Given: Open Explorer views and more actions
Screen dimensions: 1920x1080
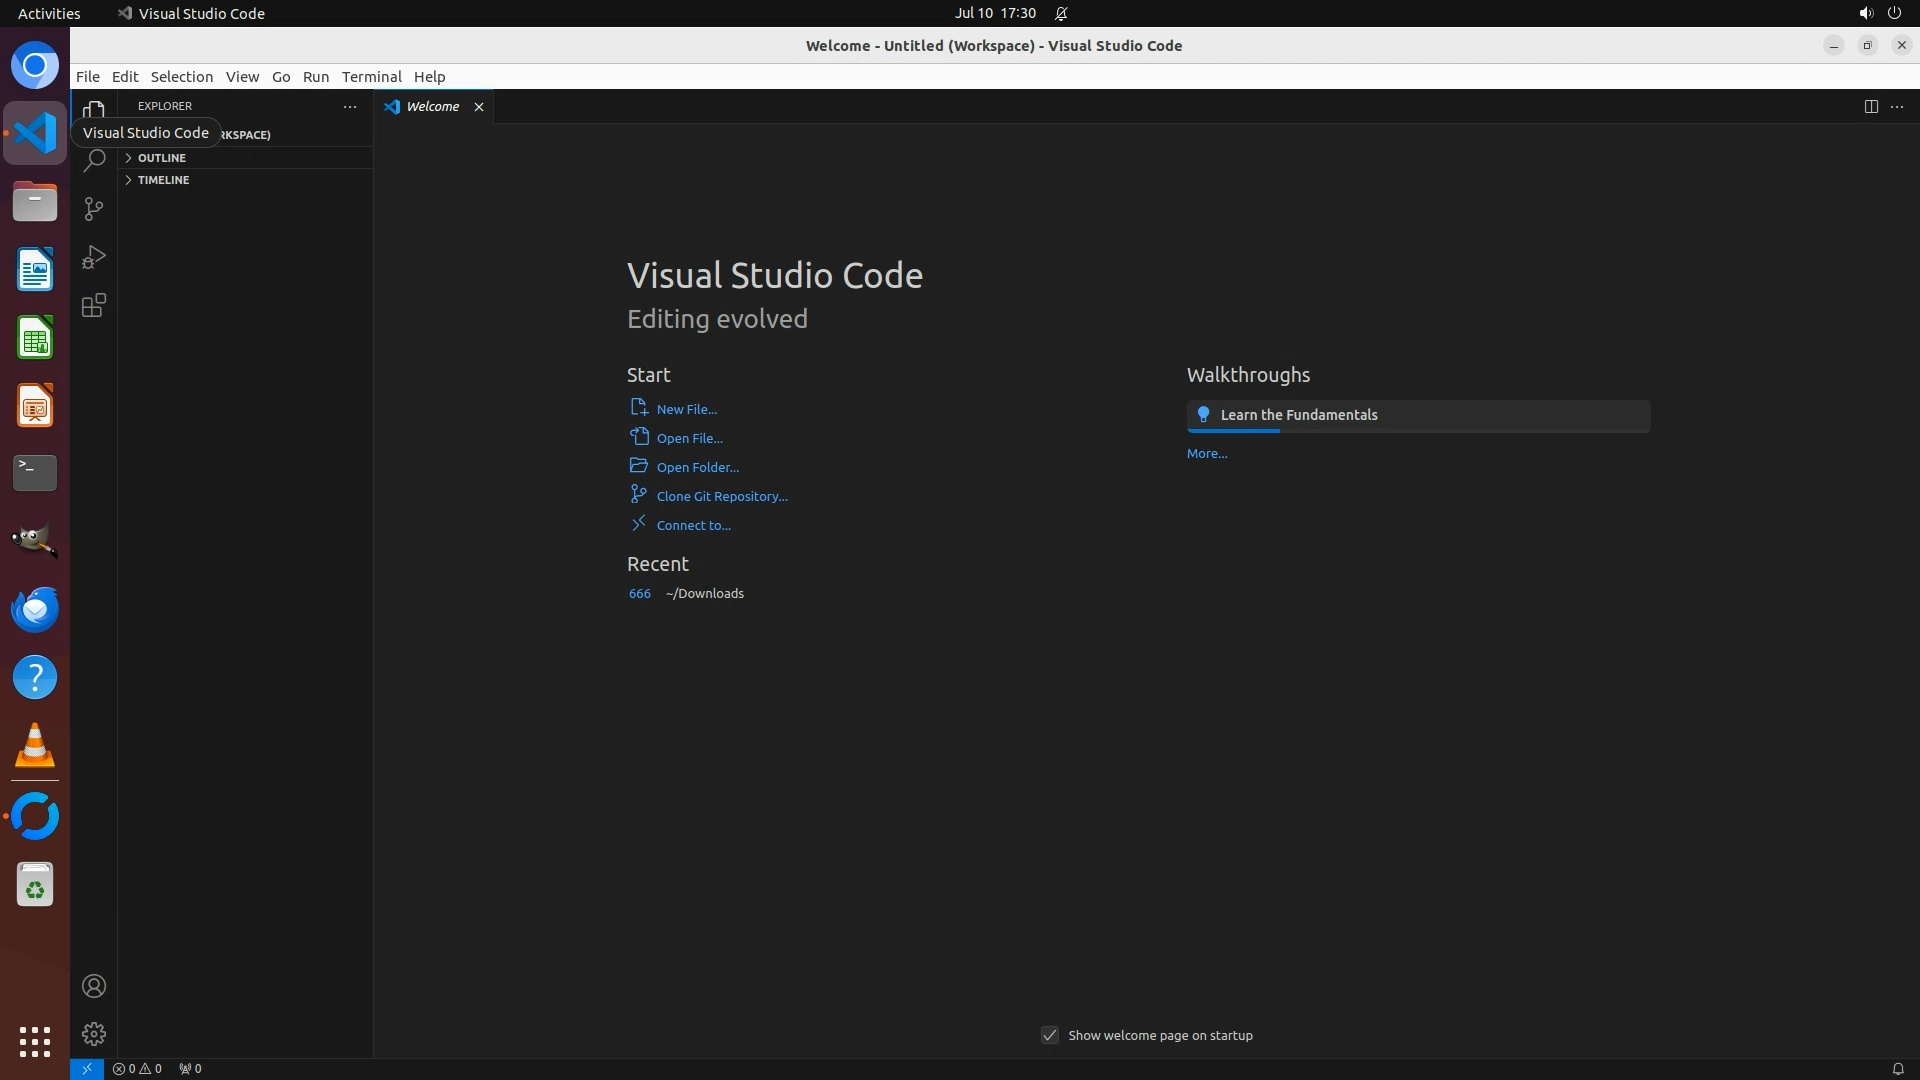Looking at the screenshot, I should pyautogui.click(x=350, y=106).
